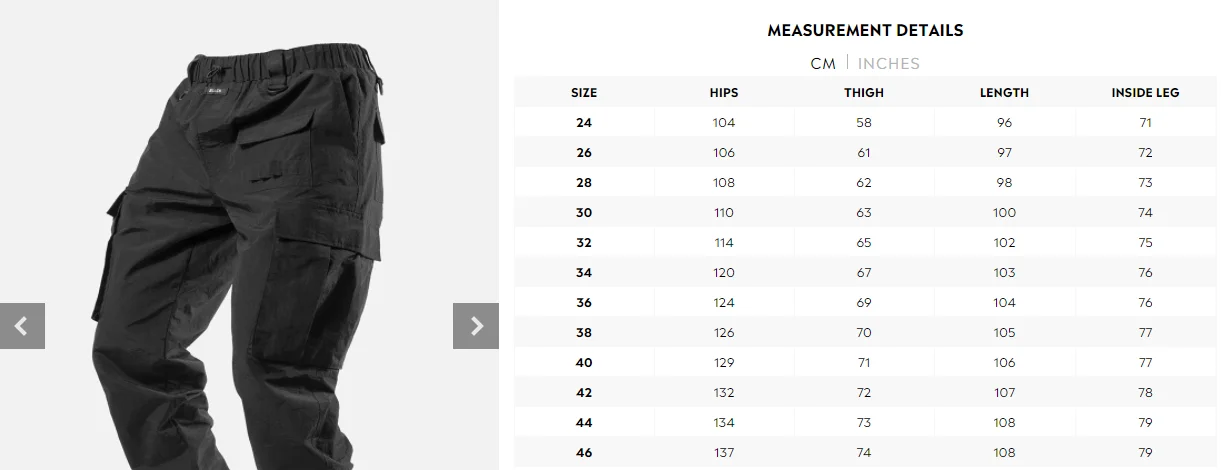The image size is (1230, 470).
Task: Switch measurements to CM
Action: pos(823,64)
